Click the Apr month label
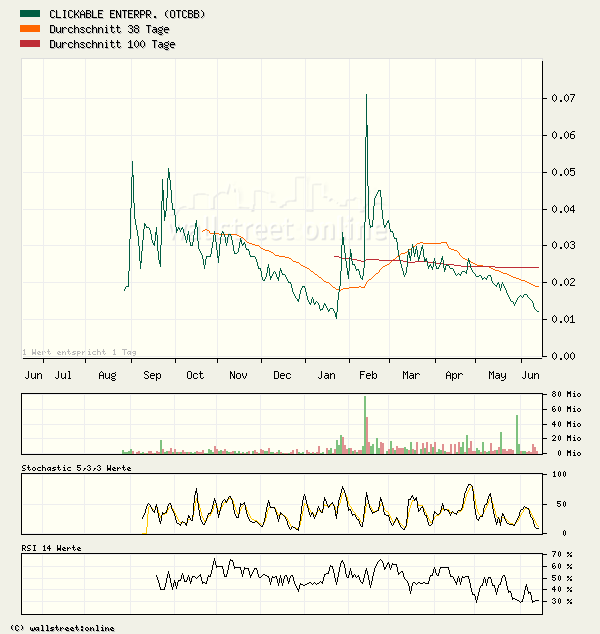This screenshot has height=634, width=600. (454, 376)
